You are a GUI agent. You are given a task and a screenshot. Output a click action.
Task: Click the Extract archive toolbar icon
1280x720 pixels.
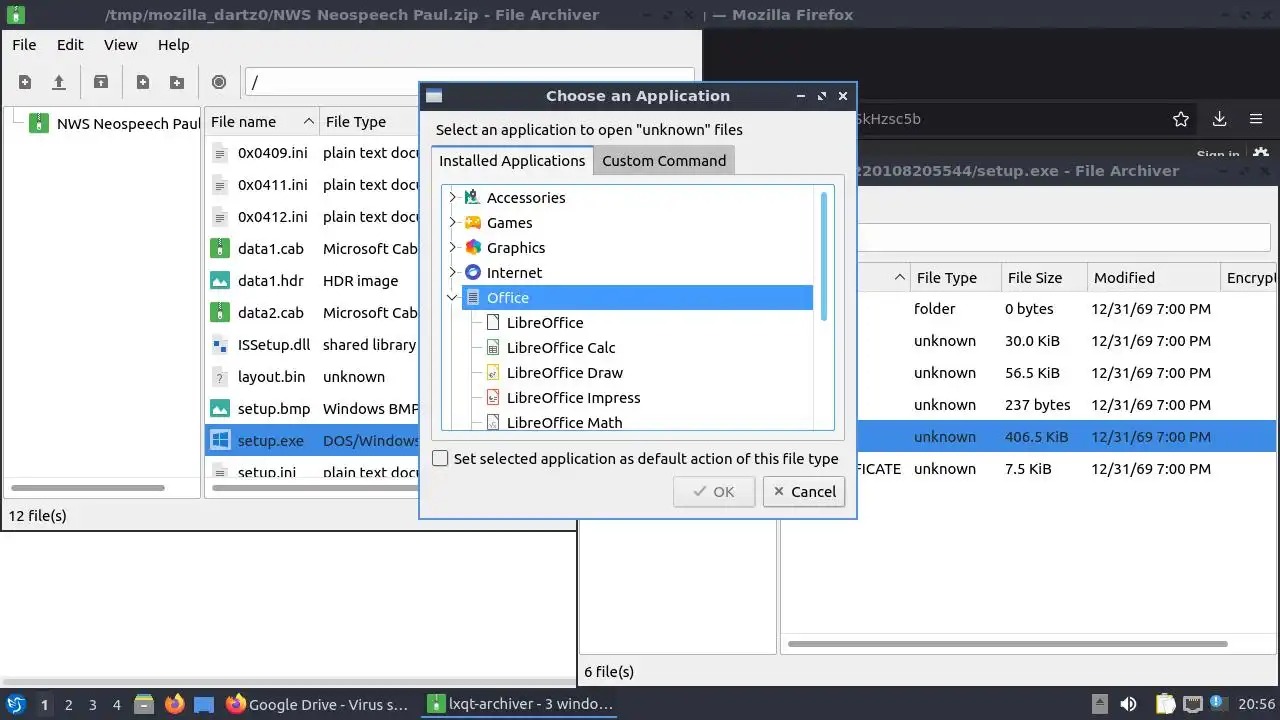point(101,82)
